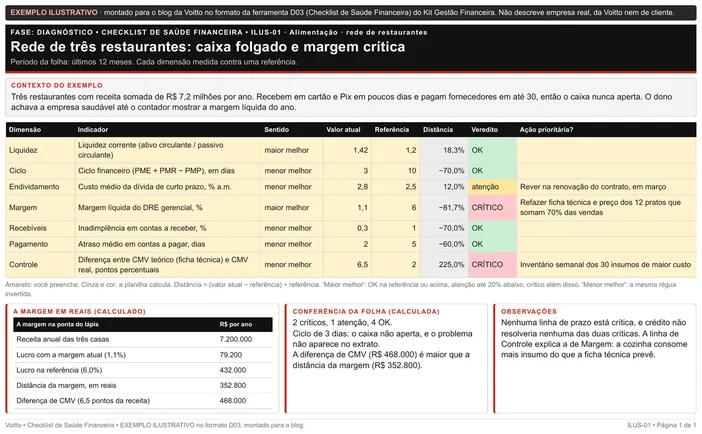This screenshot has height=434, width=702.
Task: Click the 'Pagamento' dimension cell
Action: tap(40, 244)
